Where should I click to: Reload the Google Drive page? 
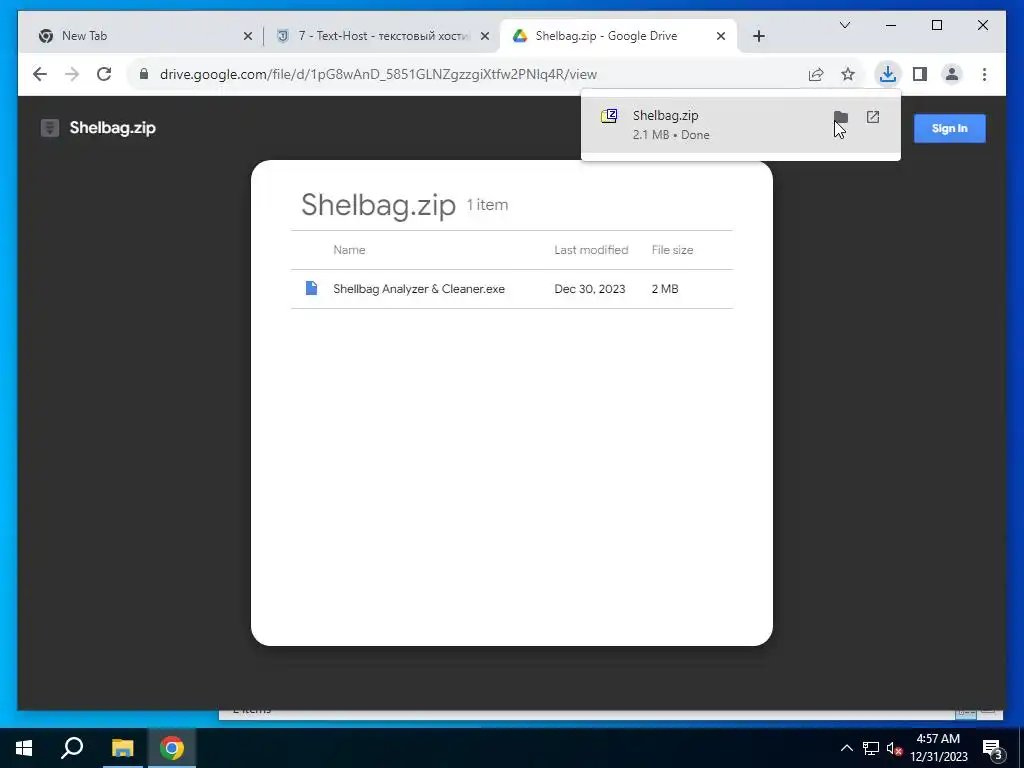click(x=104, y=74)
